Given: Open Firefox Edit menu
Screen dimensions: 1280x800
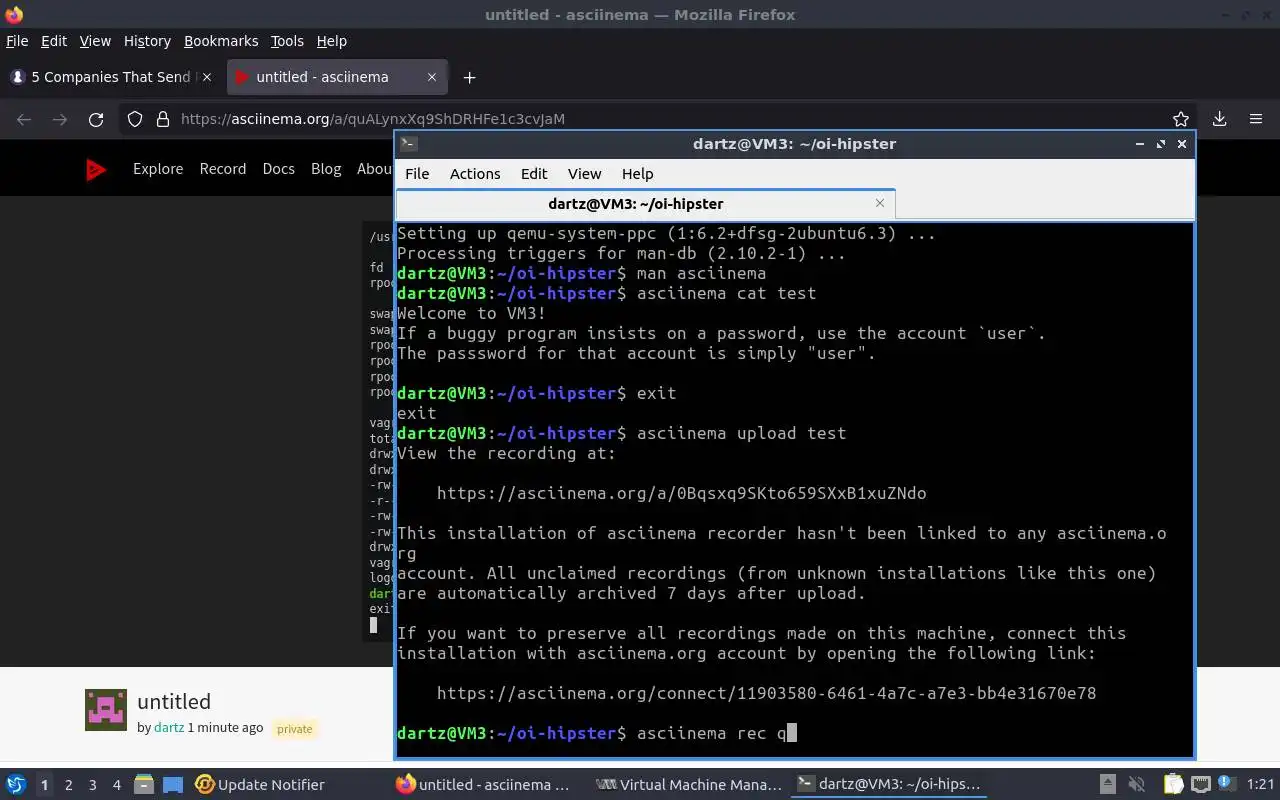Looking at the screenshot, I should click(x=54, y=41).
